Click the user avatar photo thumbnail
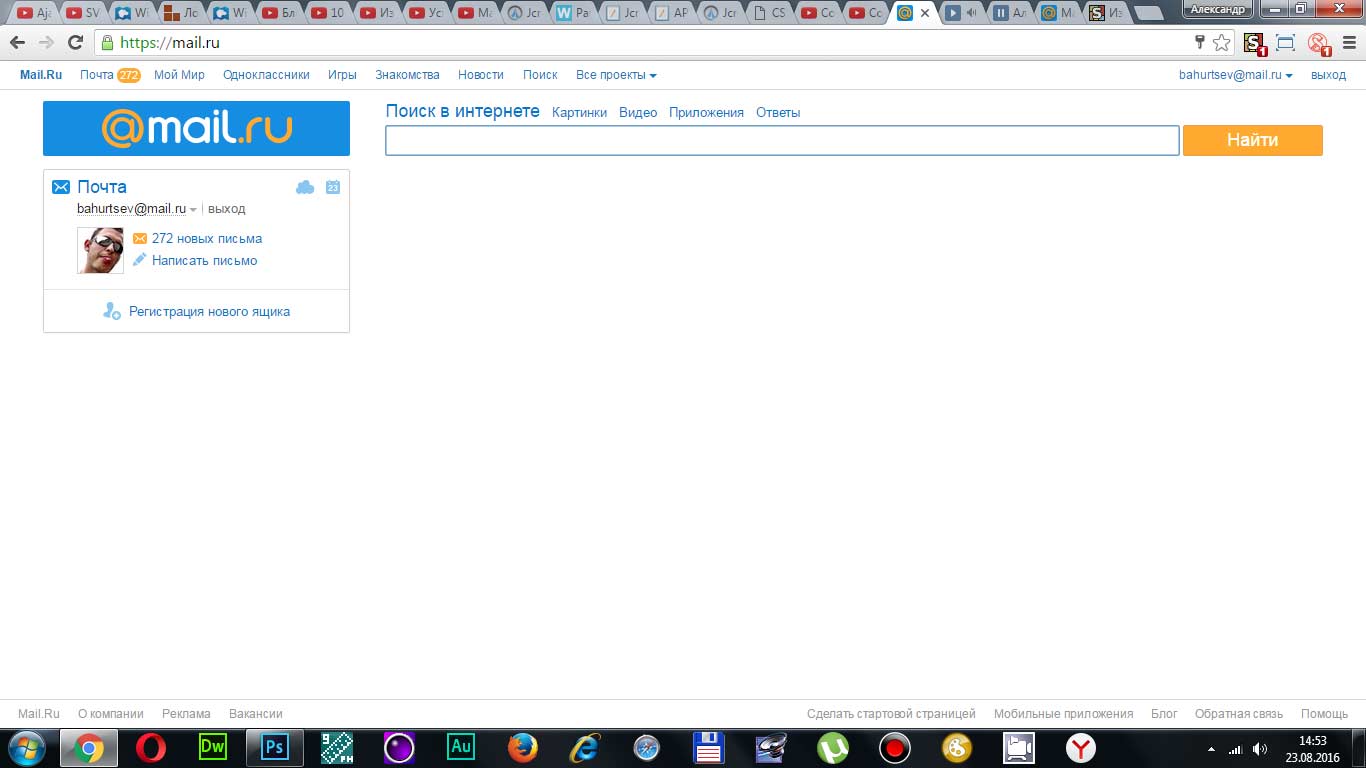Image resolution: width=1366 pixels, height=768 pixels. (100, 250)
